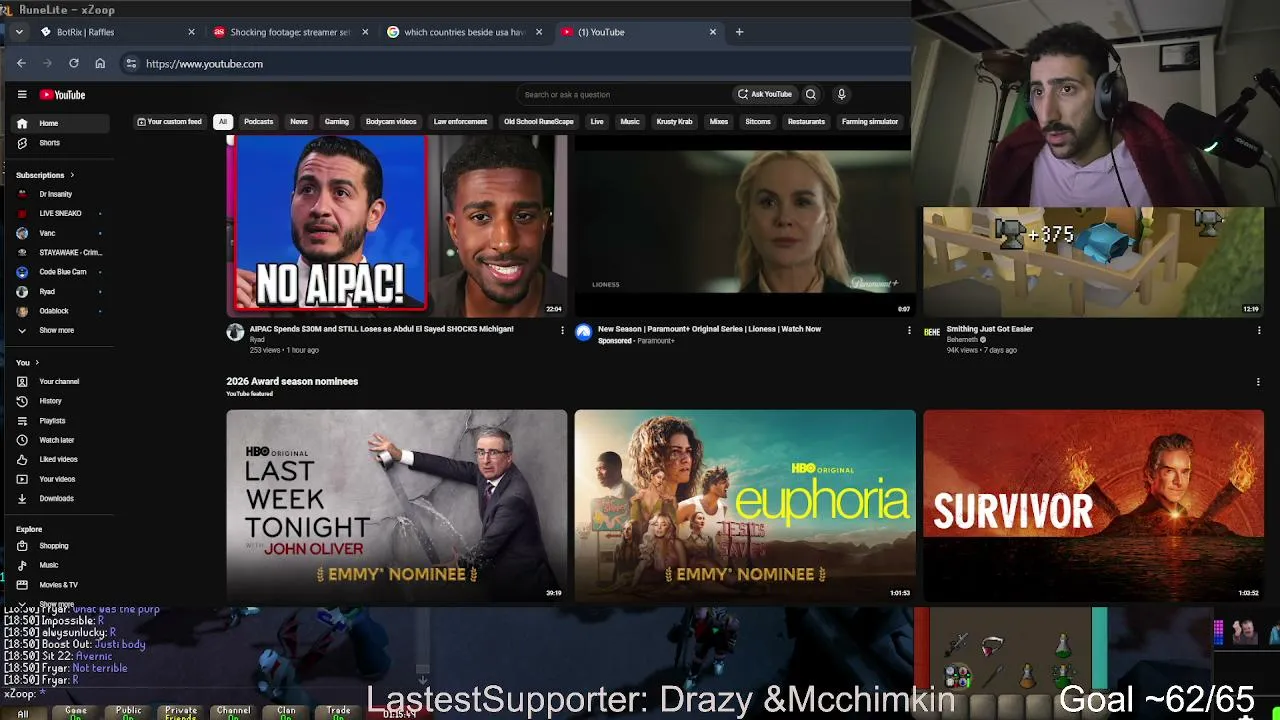Viewport: 1280px width, 720px height.
Task: Reload the page with the refresh icon
Action: pyautogui.click(x=74, y=63)
